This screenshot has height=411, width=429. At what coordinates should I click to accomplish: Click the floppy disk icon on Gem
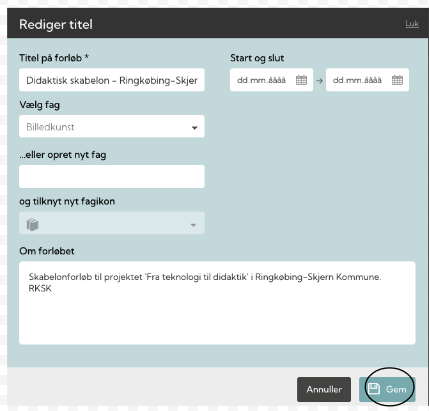(374, 389)
